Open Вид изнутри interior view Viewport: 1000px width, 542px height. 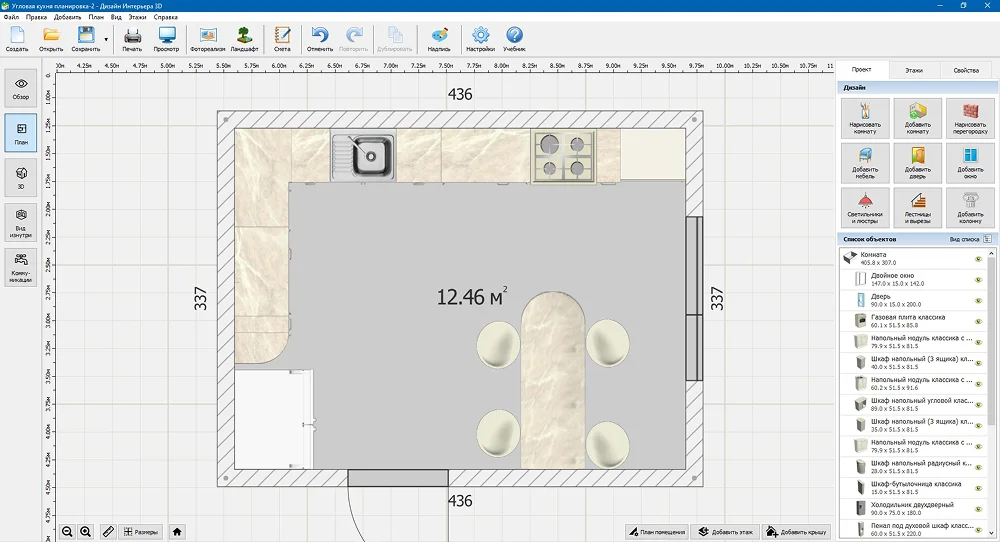coord(21,223)
